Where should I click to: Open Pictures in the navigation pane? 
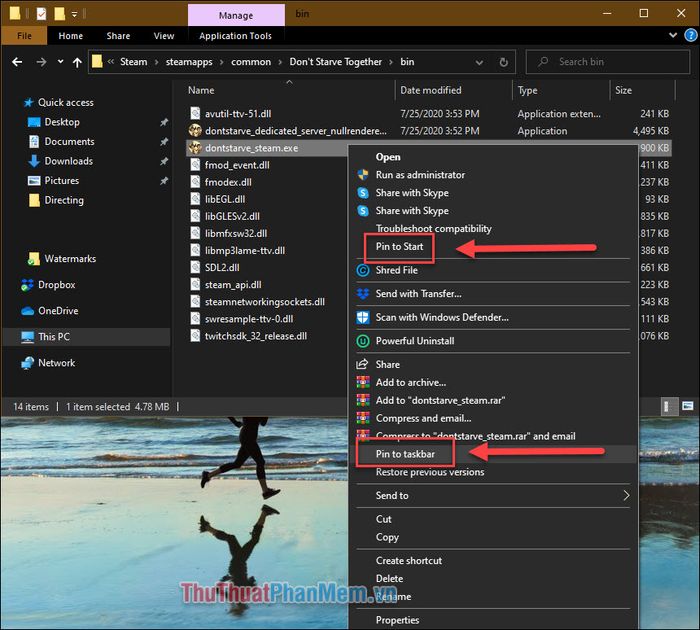pos(62,180)
